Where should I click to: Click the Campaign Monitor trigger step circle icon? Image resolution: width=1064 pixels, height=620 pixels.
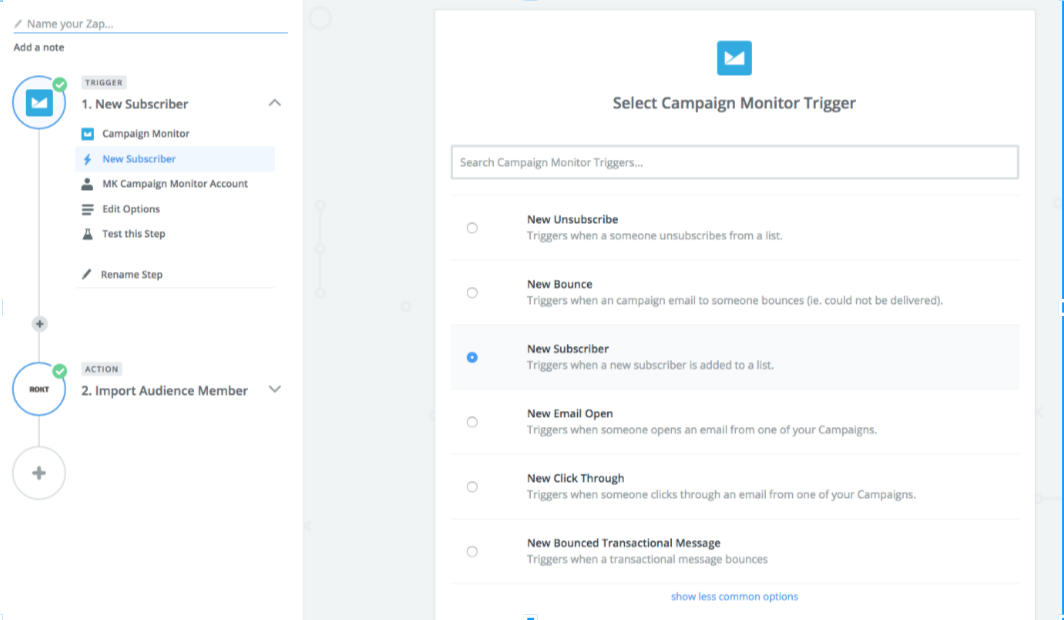tap(39, 102)
